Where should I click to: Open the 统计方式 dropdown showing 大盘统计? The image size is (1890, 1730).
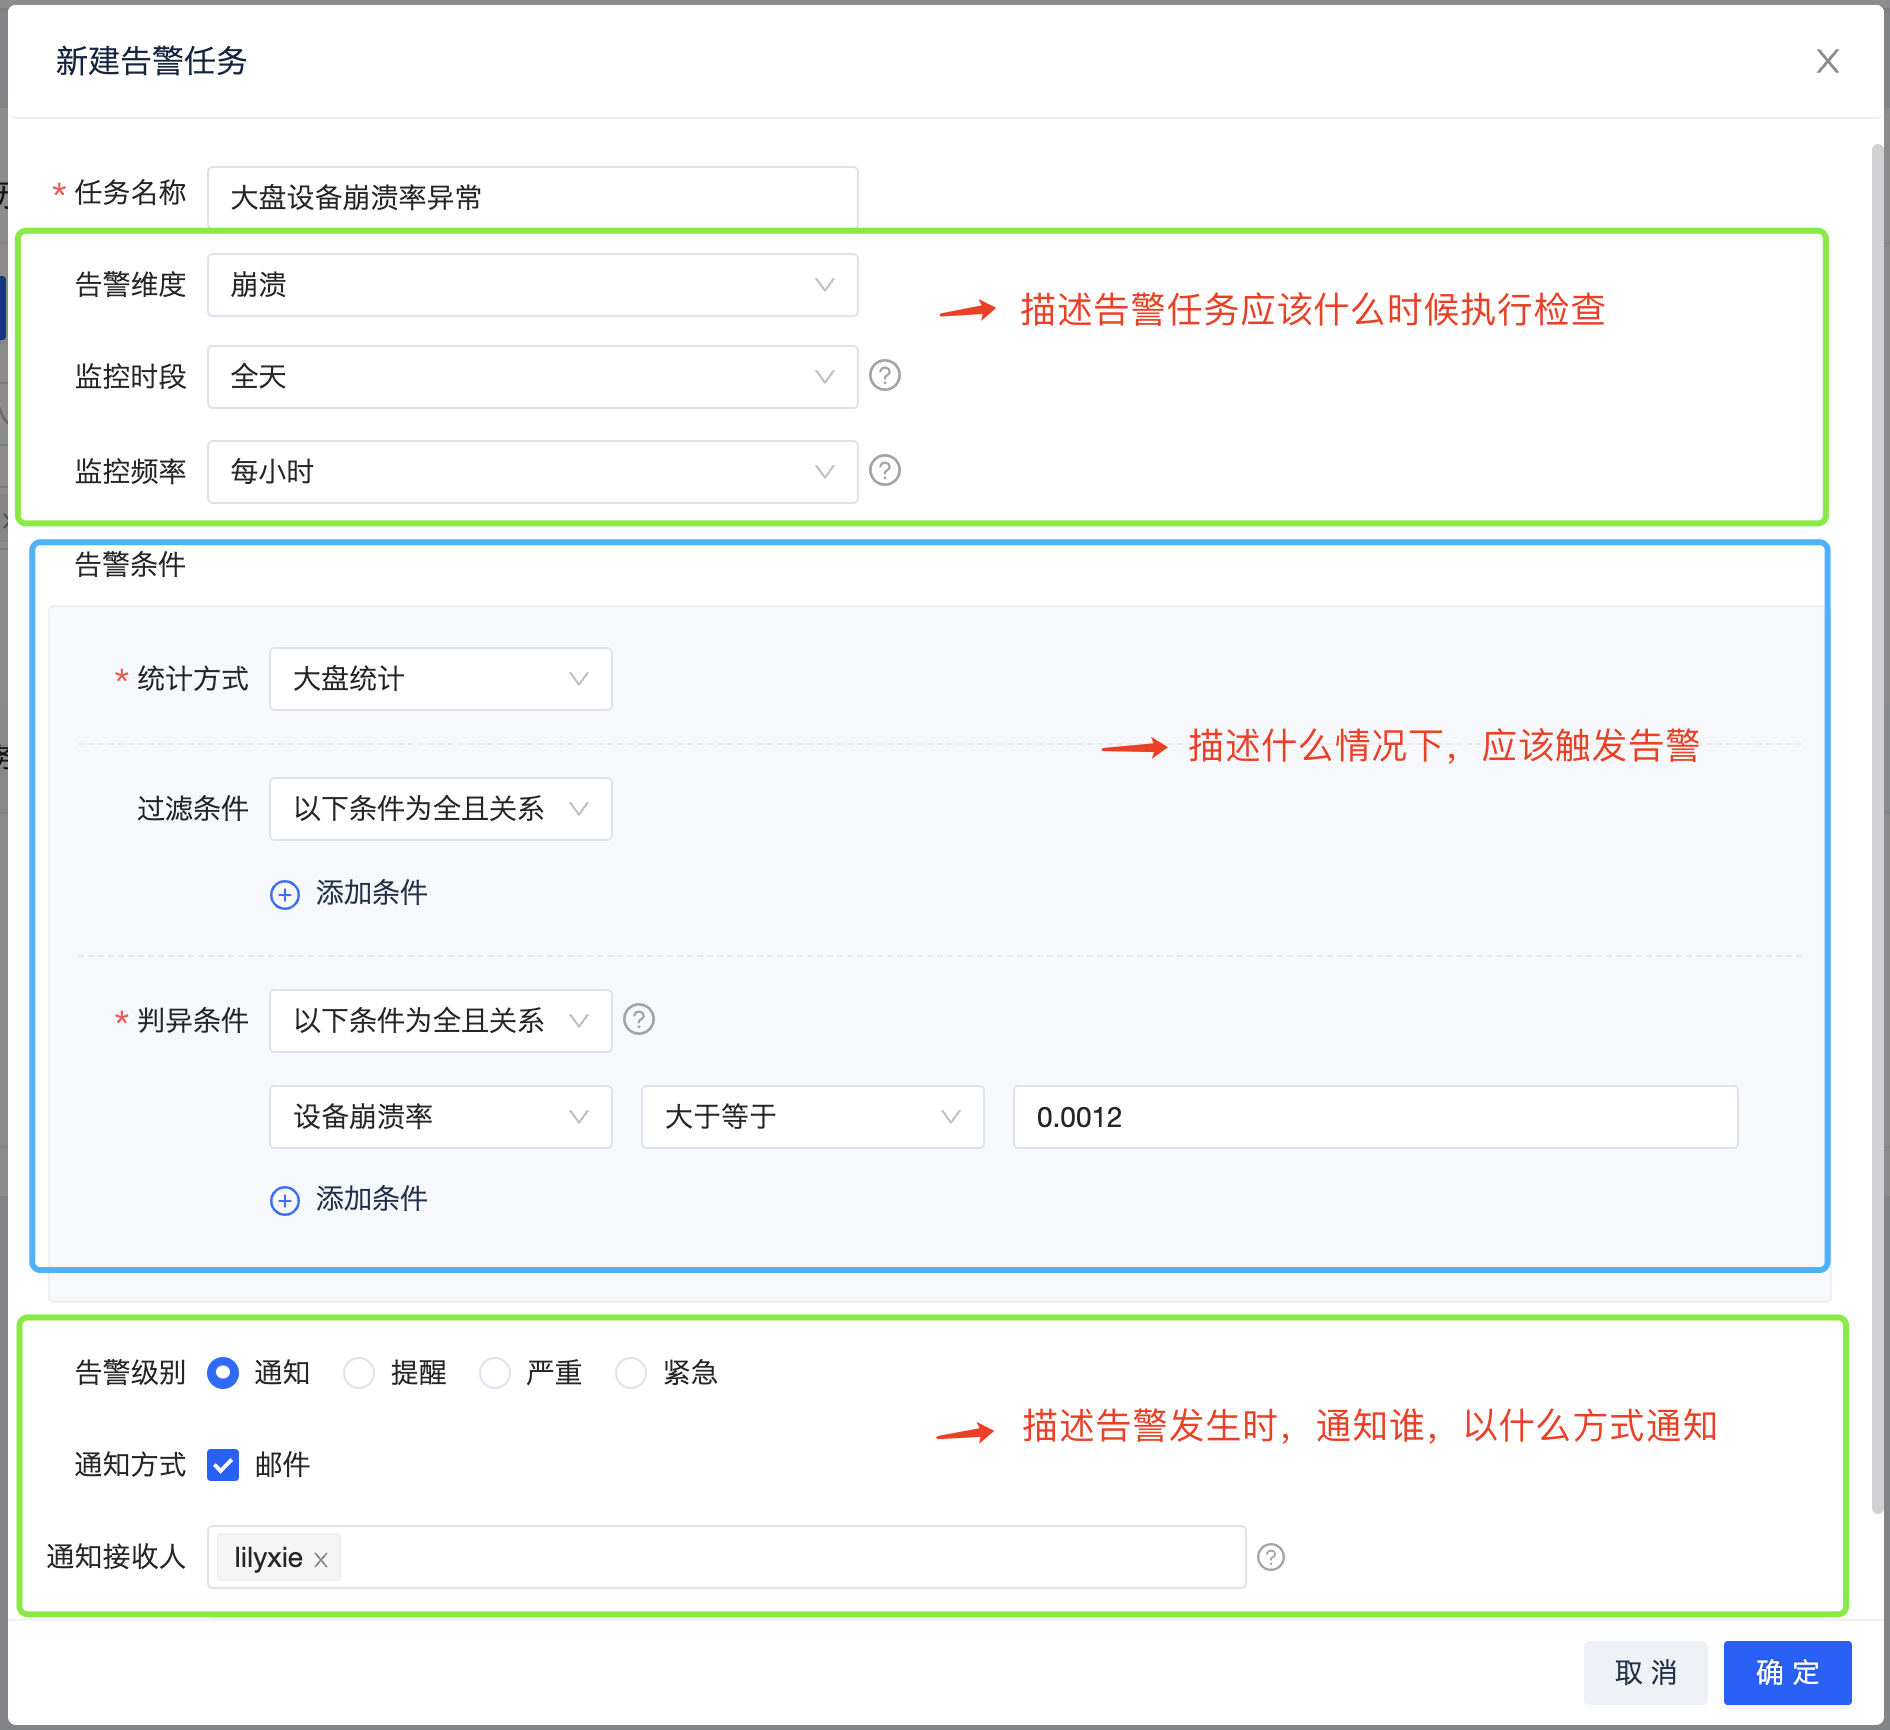(441, 679)
